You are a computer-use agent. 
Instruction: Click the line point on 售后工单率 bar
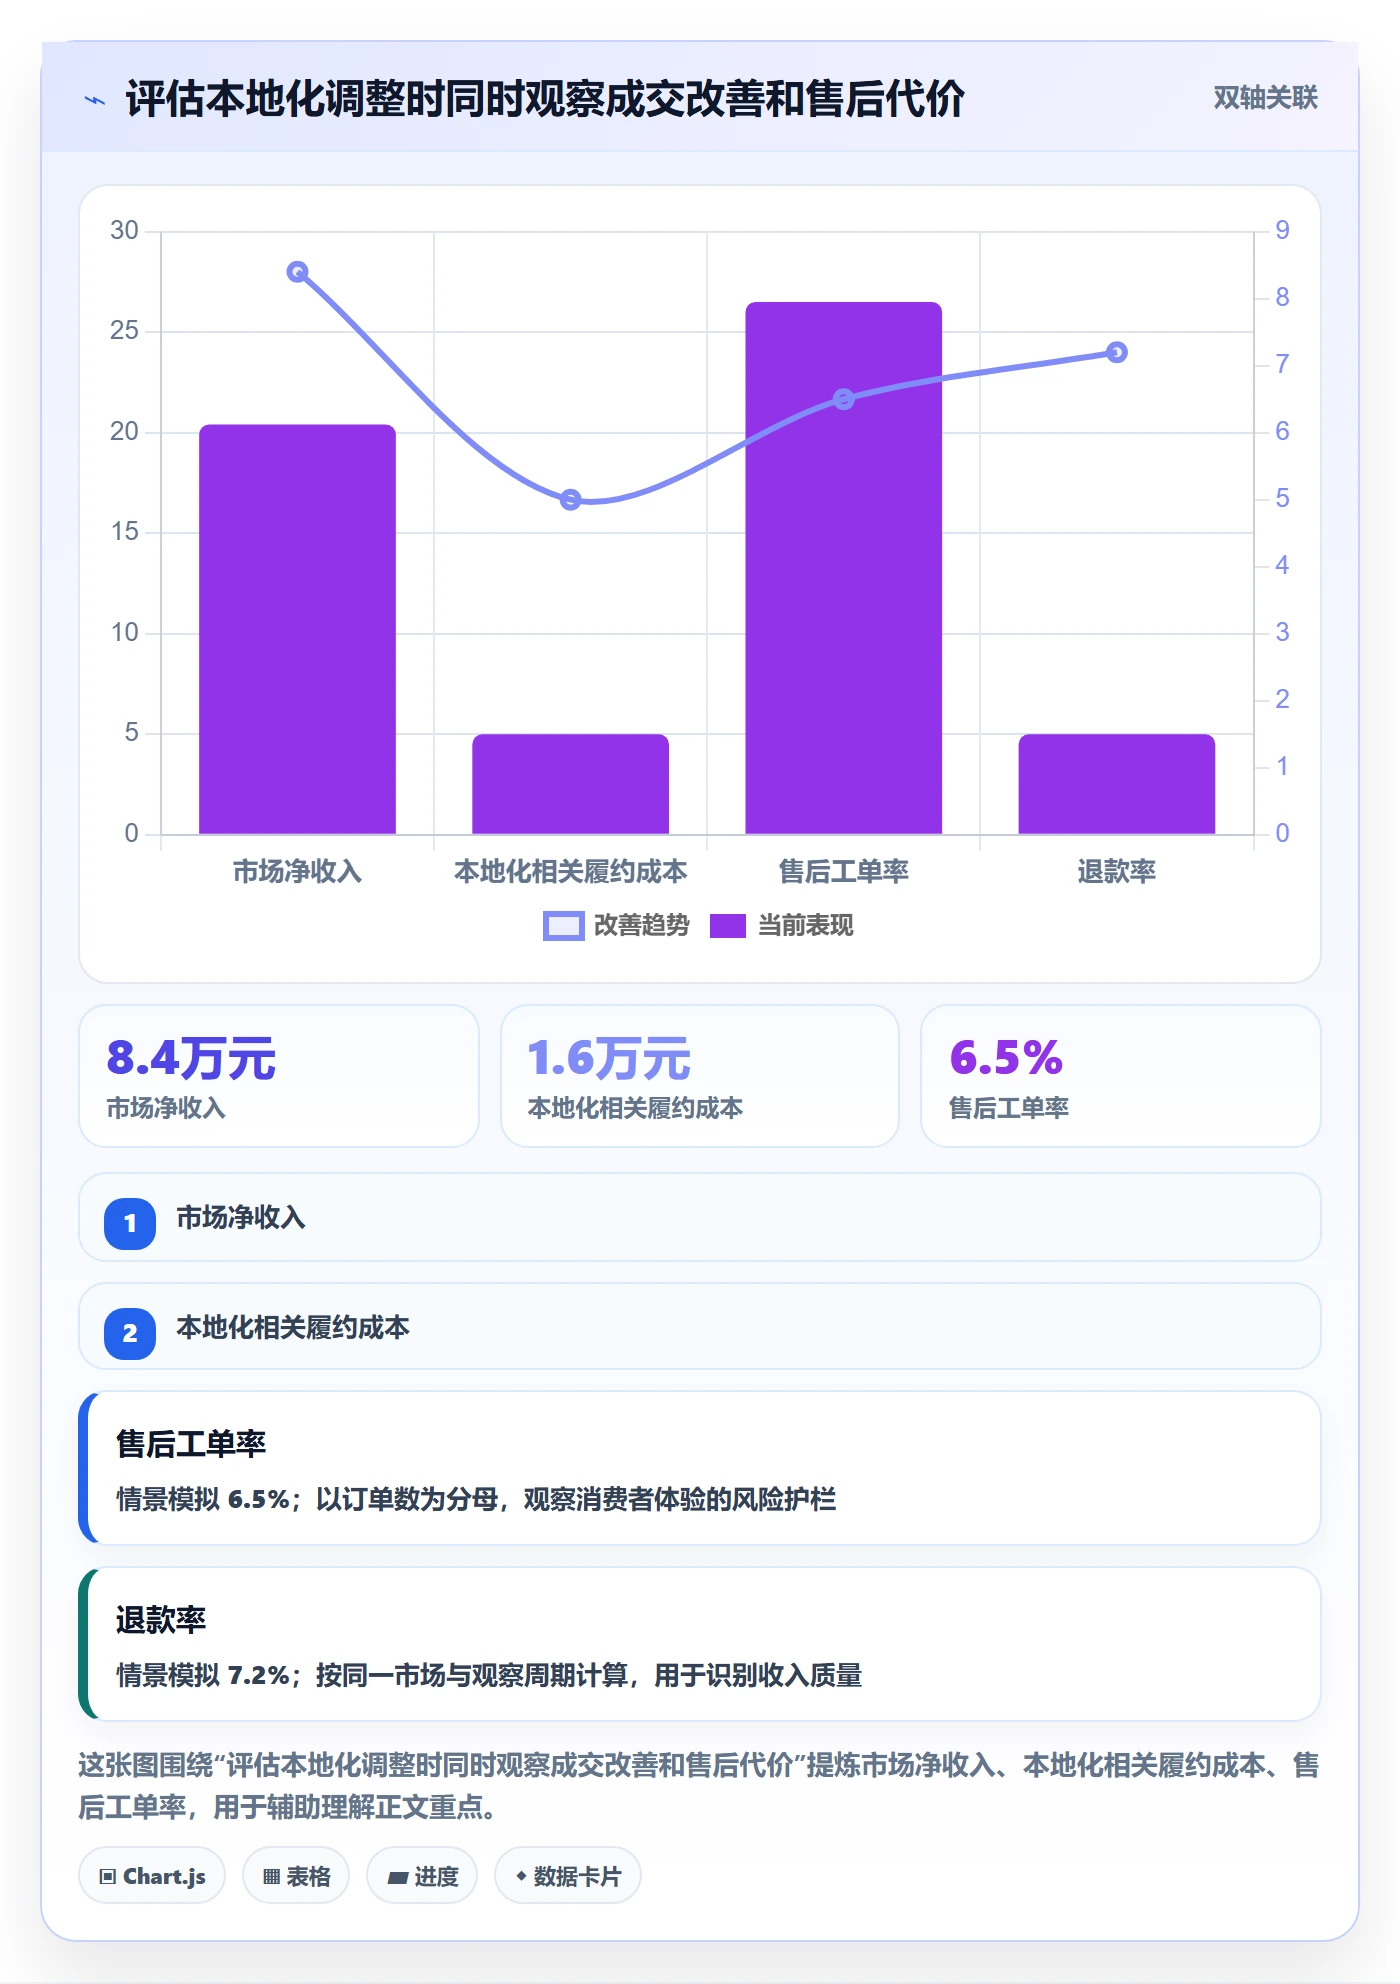click(x=843, y=399)
